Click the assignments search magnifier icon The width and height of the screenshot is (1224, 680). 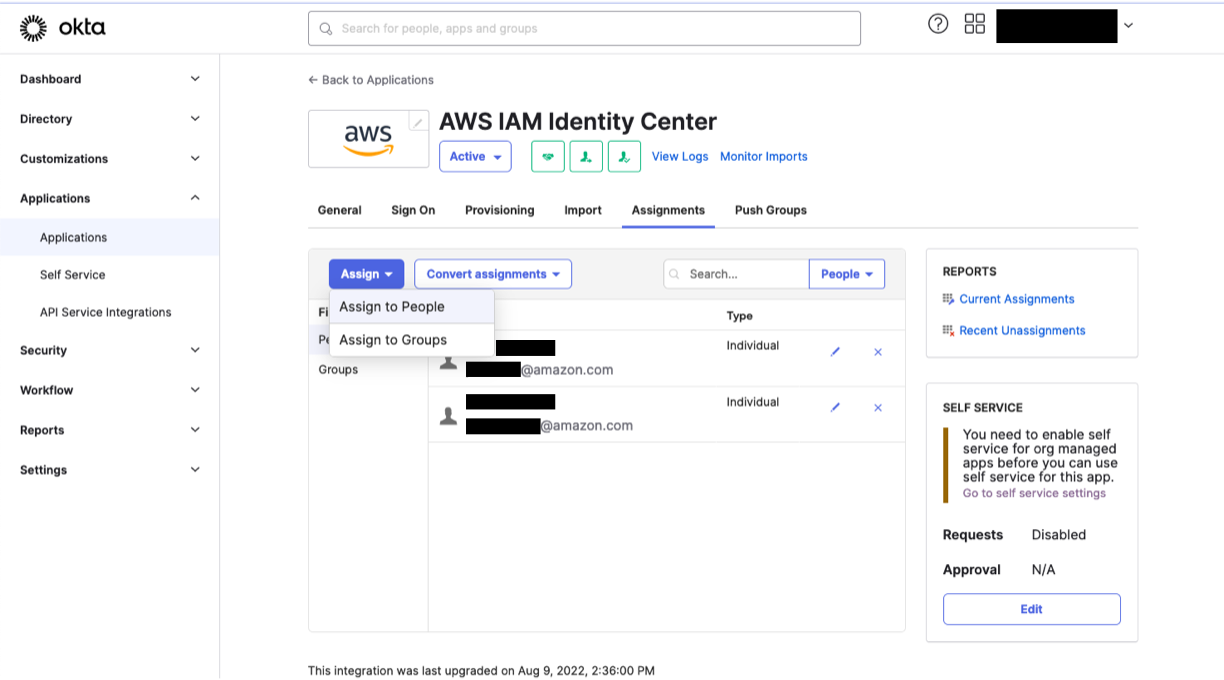tap(675, 274)
